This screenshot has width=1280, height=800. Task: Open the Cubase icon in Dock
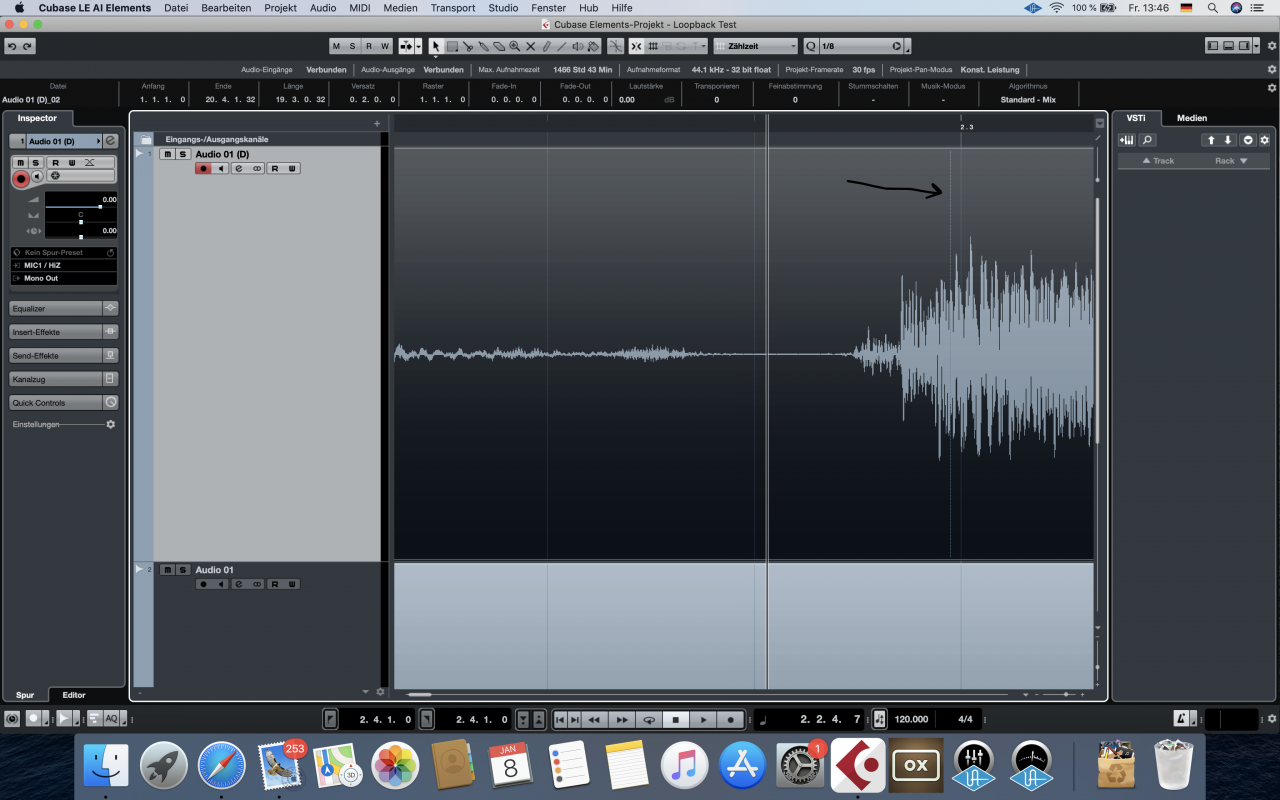click(857, 766)
